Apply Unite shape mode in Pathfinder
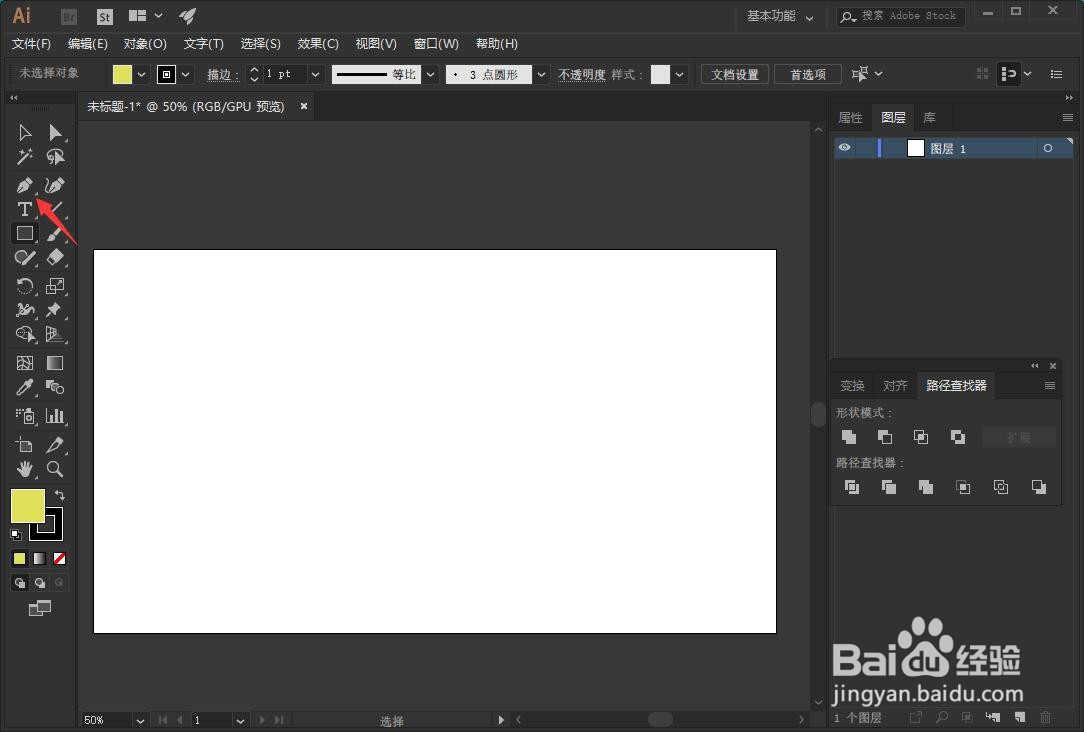 tap(849, 437)
